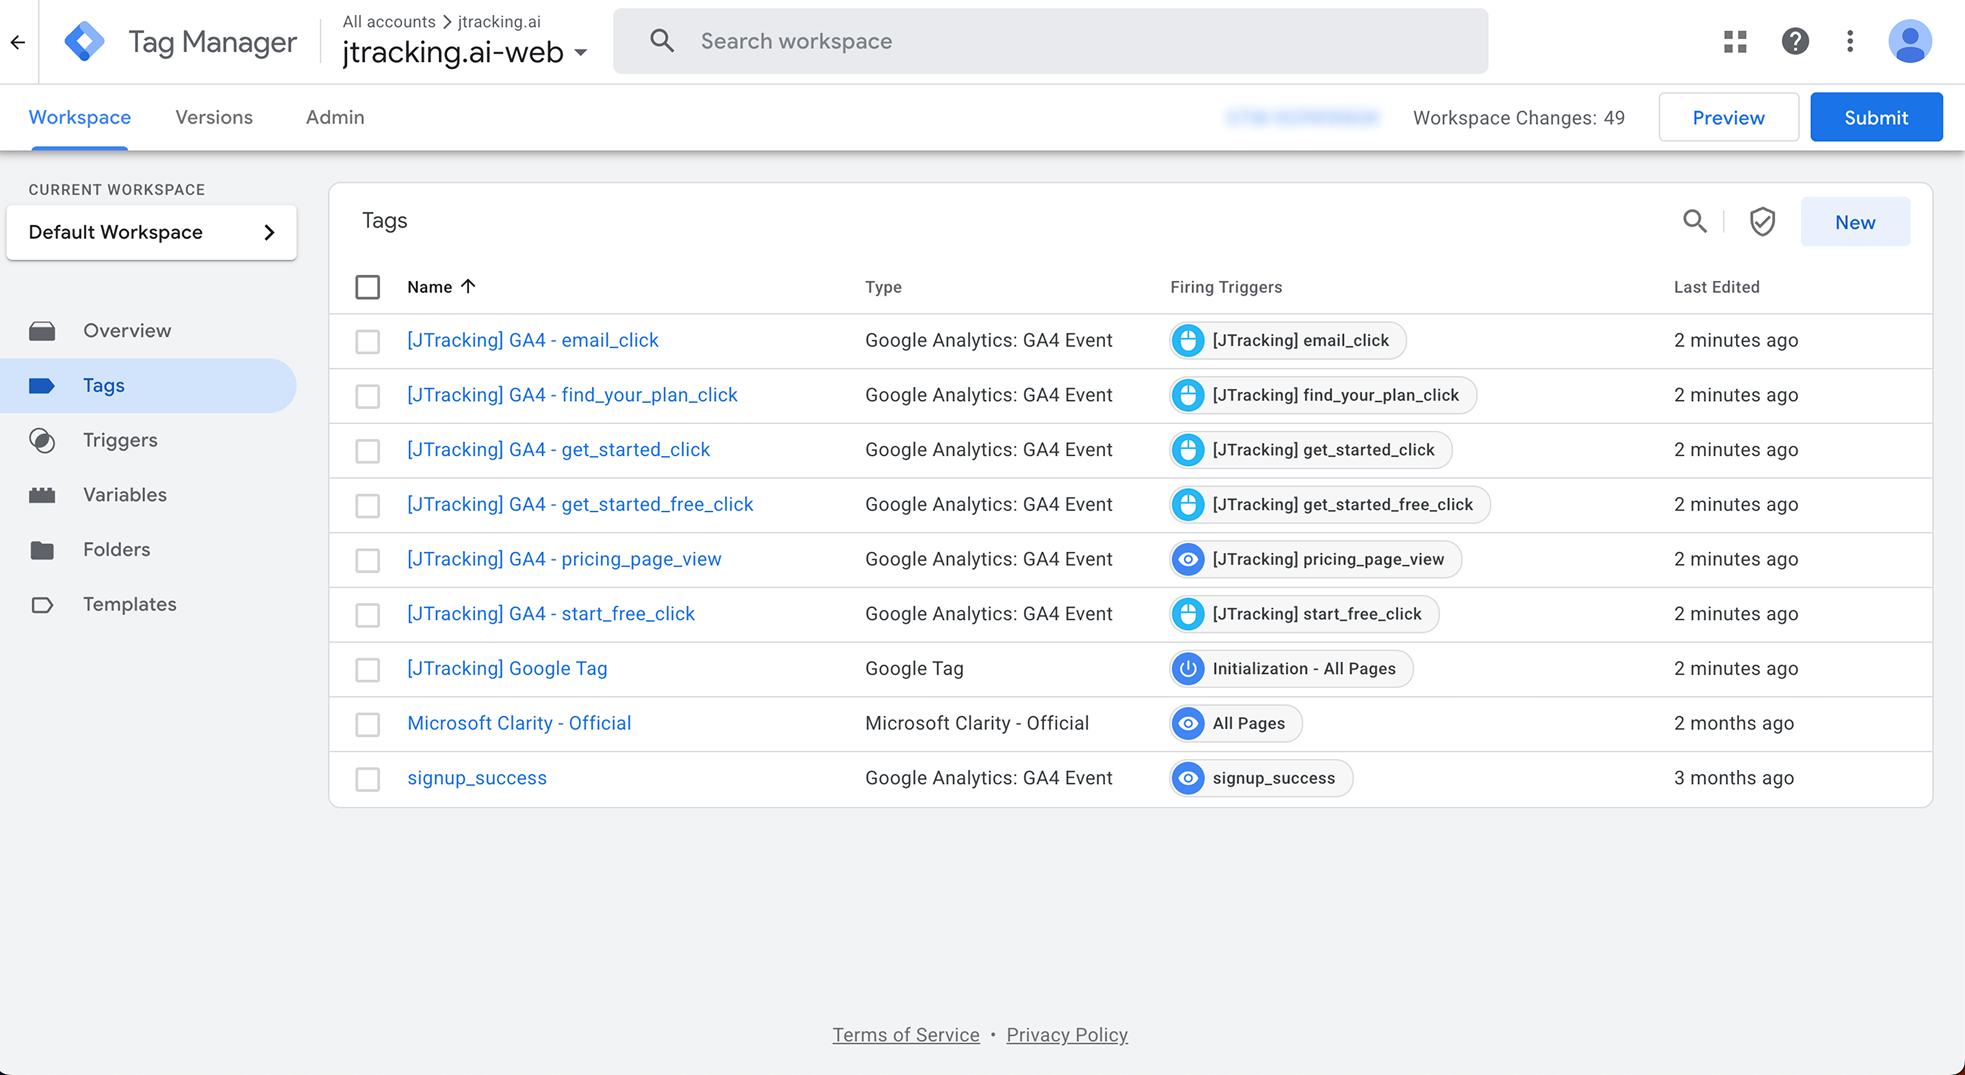Screen dimensions: 1965x1075
Task: Click the Tag Manager diamond logo
Action: [x=85, y=42]
